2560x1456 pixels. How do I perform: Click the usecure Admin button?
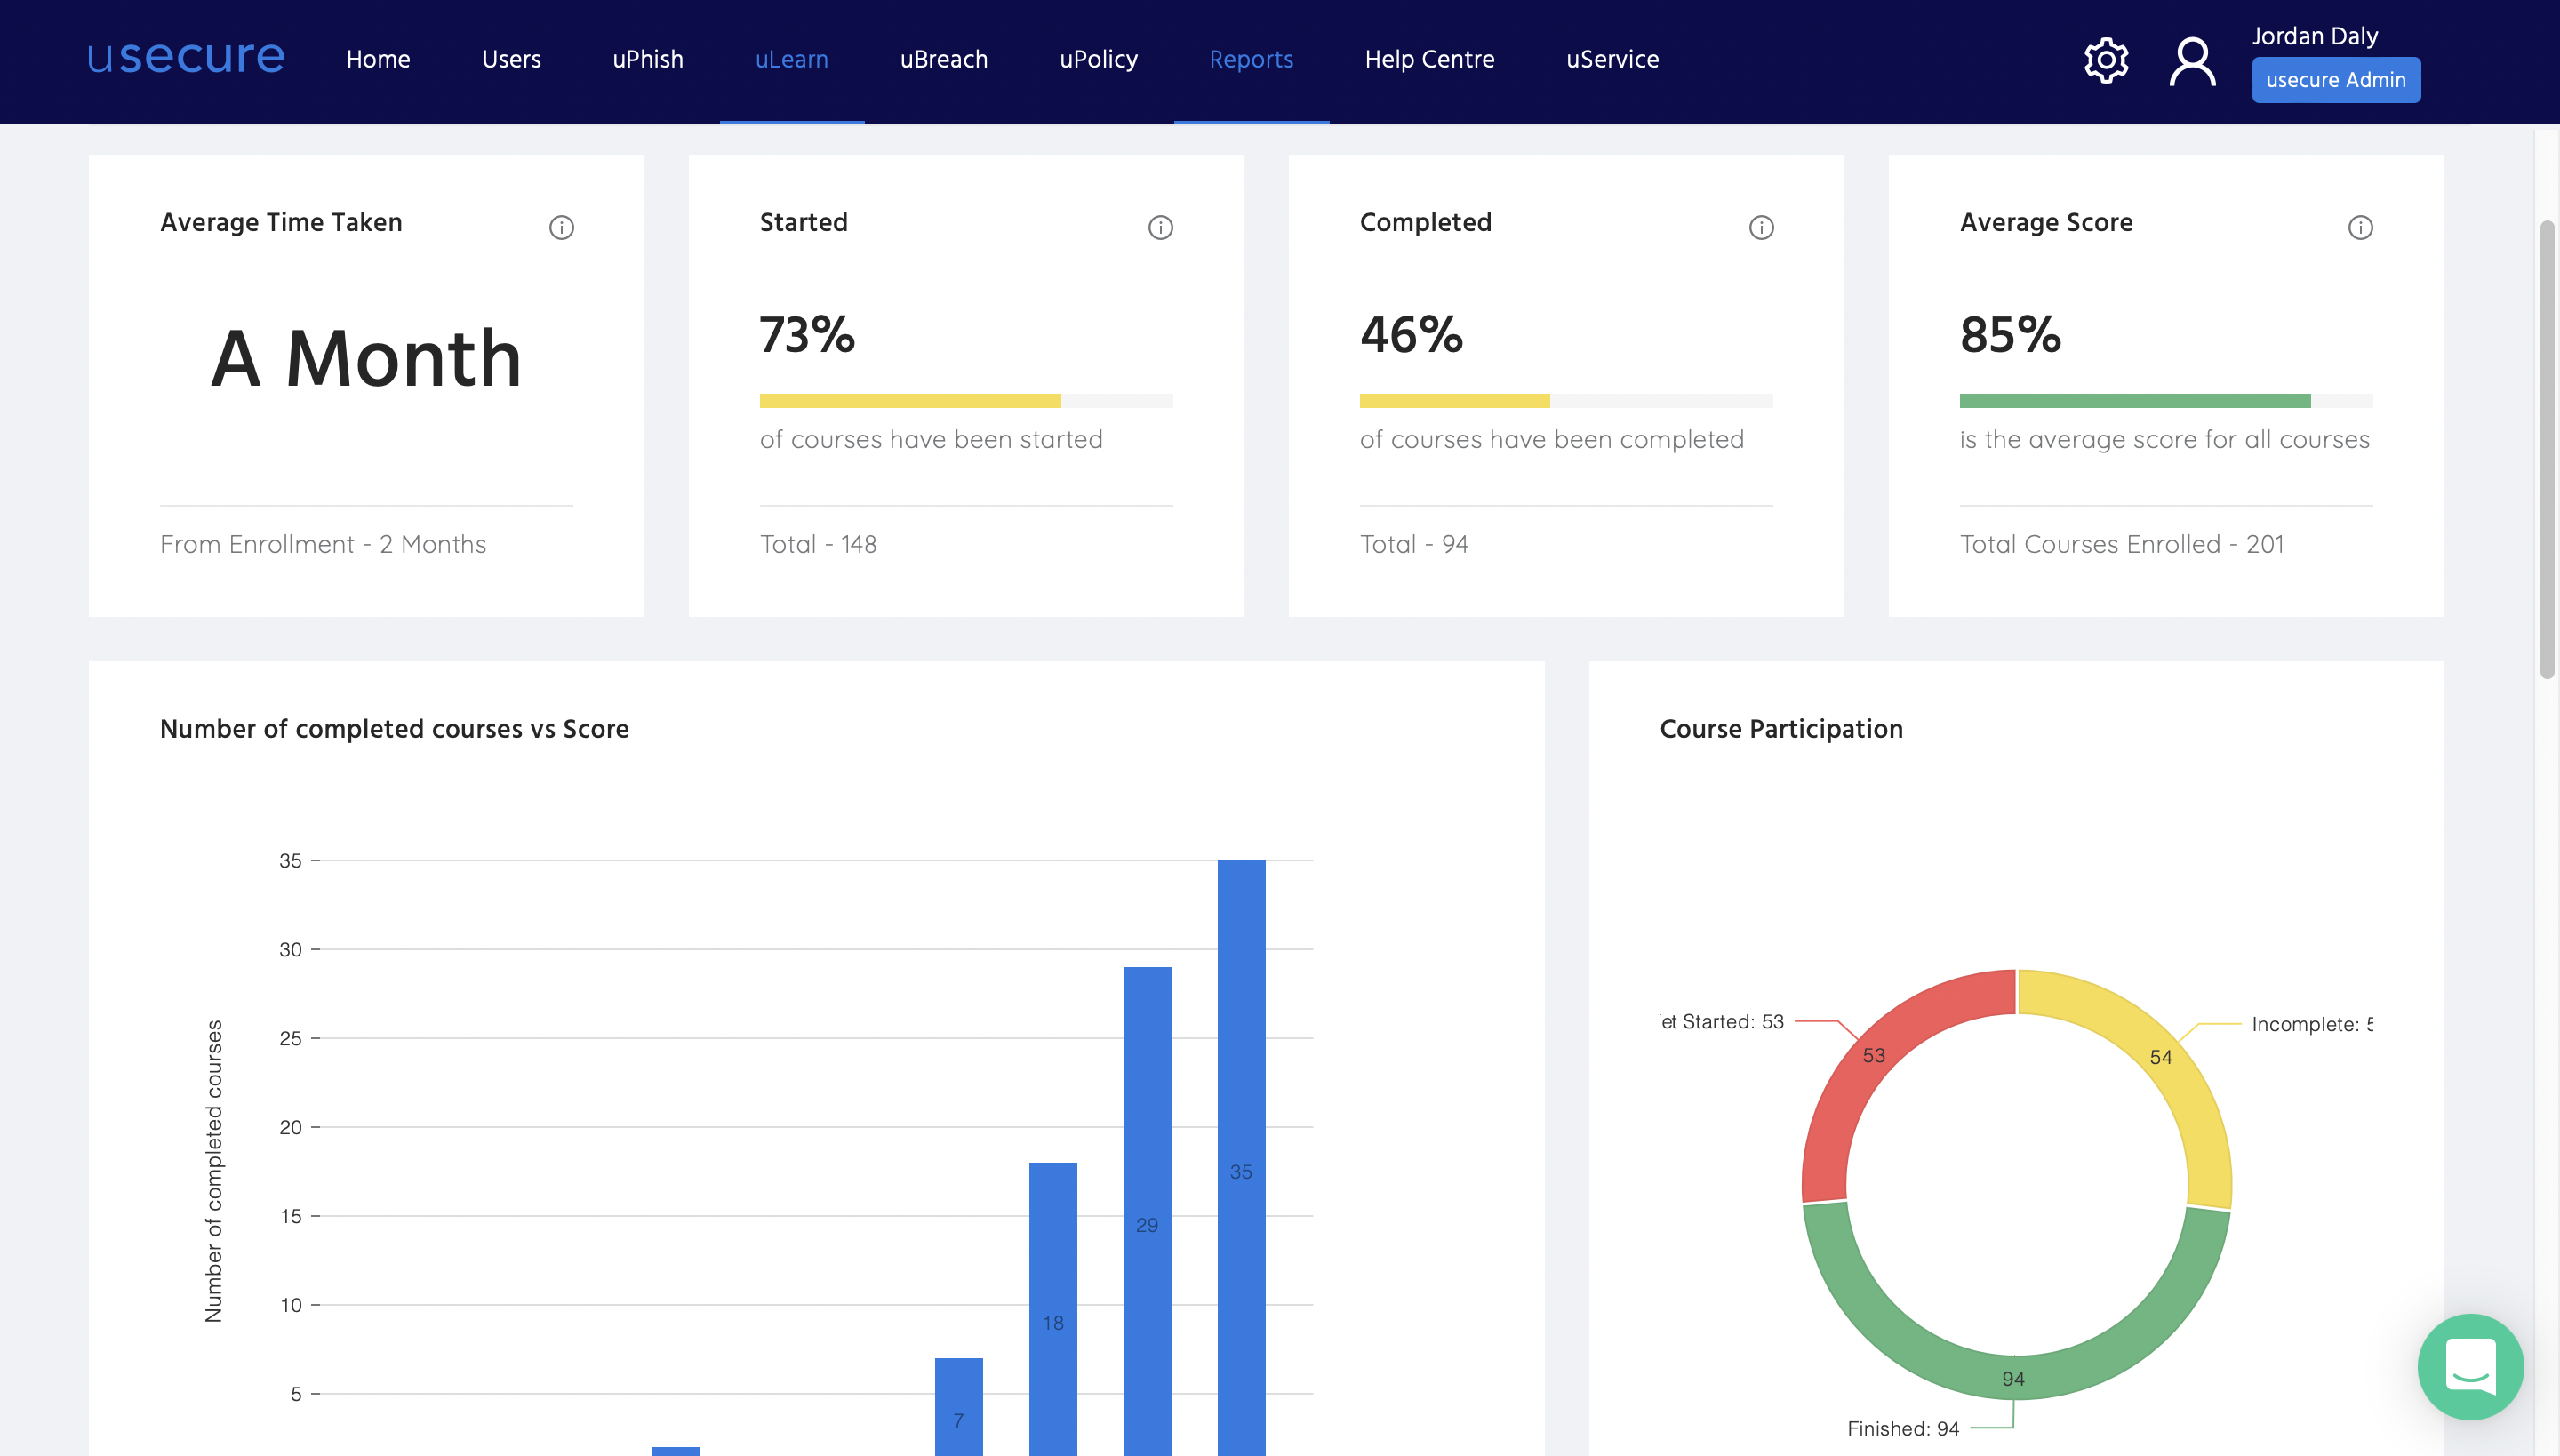pyautogui.click(x=2336, y=79)
